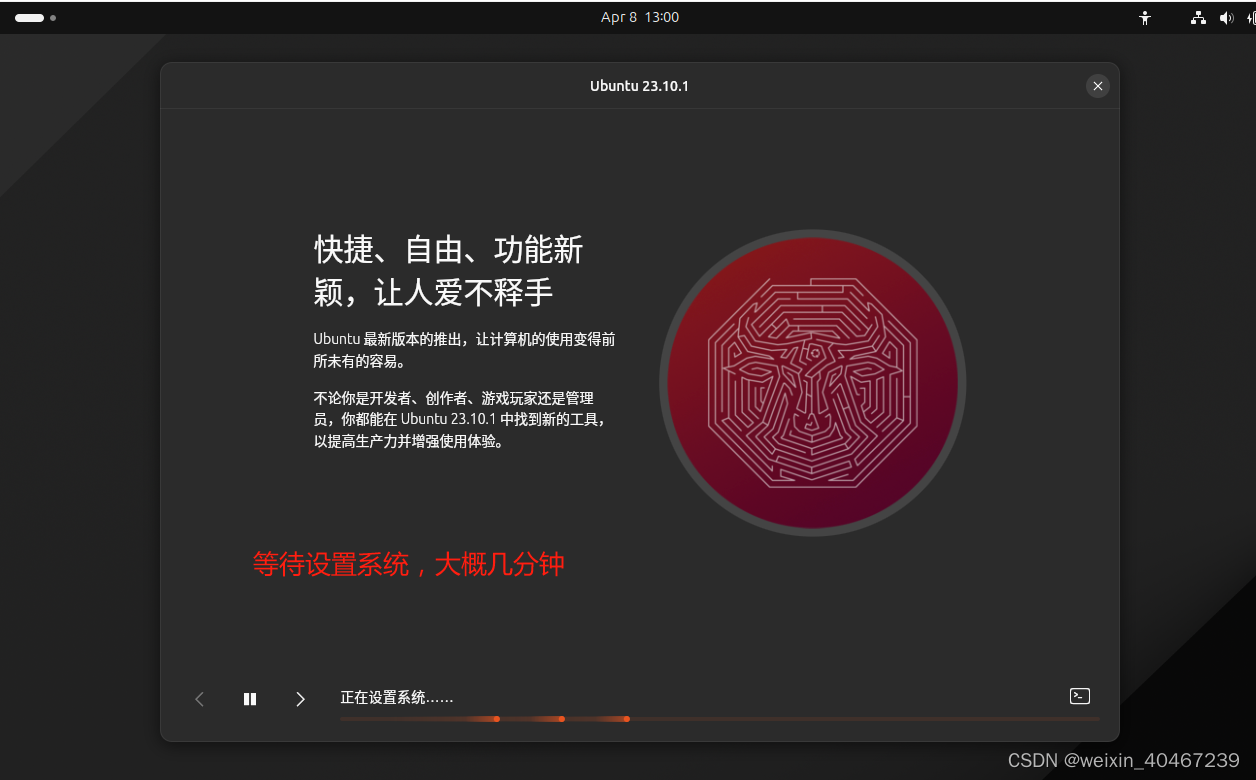1256x780 pixels.
Task: Open the Apr 8 13:00 clock menu
Action: coord(640,17)
